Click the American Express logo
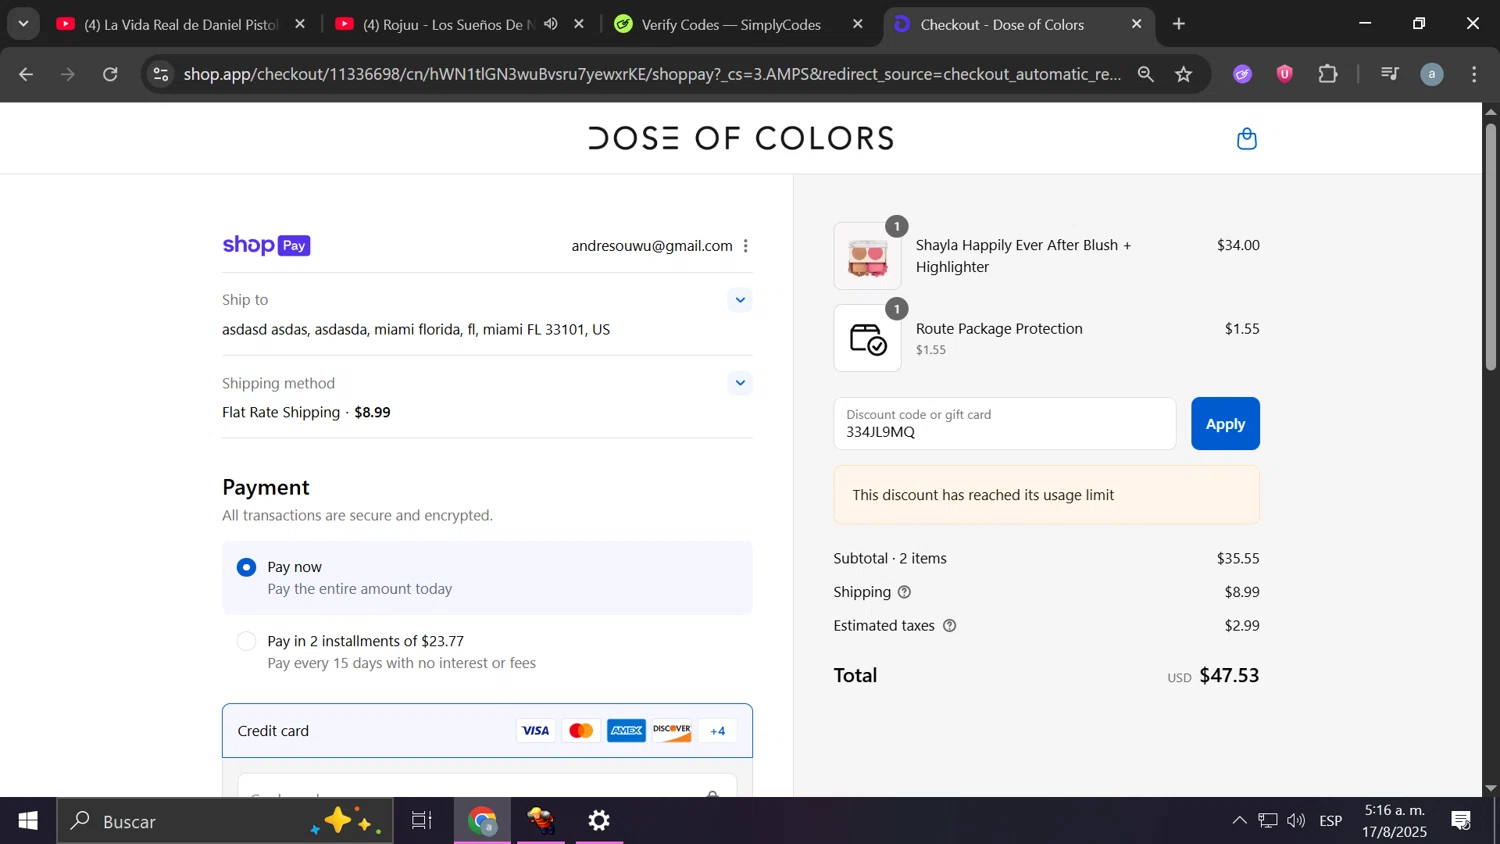1500x844 pixels. (627, 731)
